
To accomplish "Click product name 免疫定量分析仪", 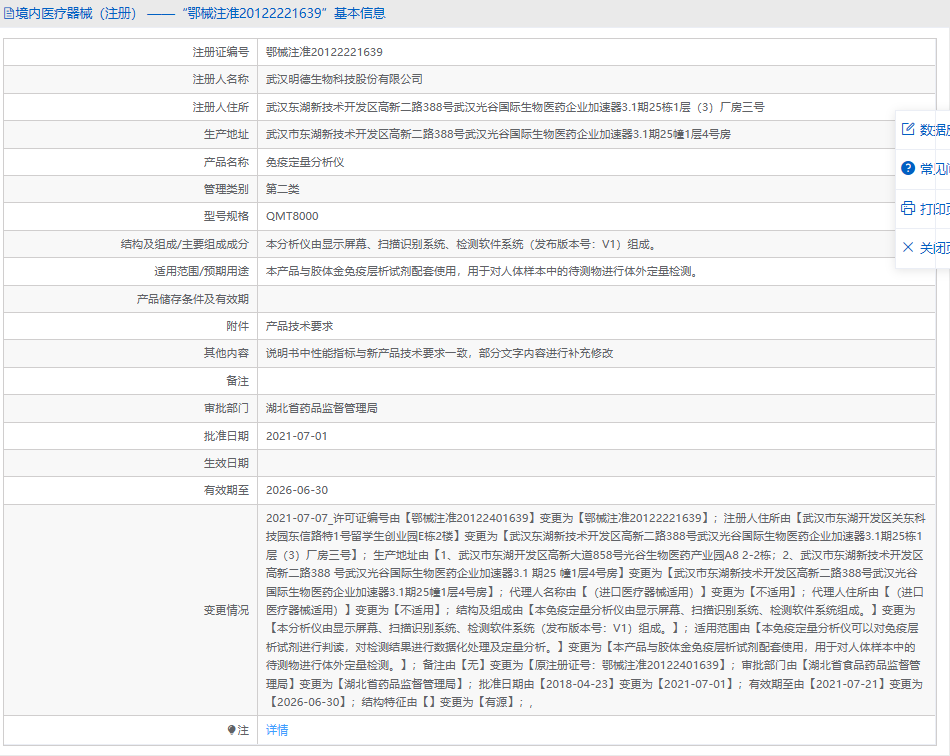I will 305,162.
